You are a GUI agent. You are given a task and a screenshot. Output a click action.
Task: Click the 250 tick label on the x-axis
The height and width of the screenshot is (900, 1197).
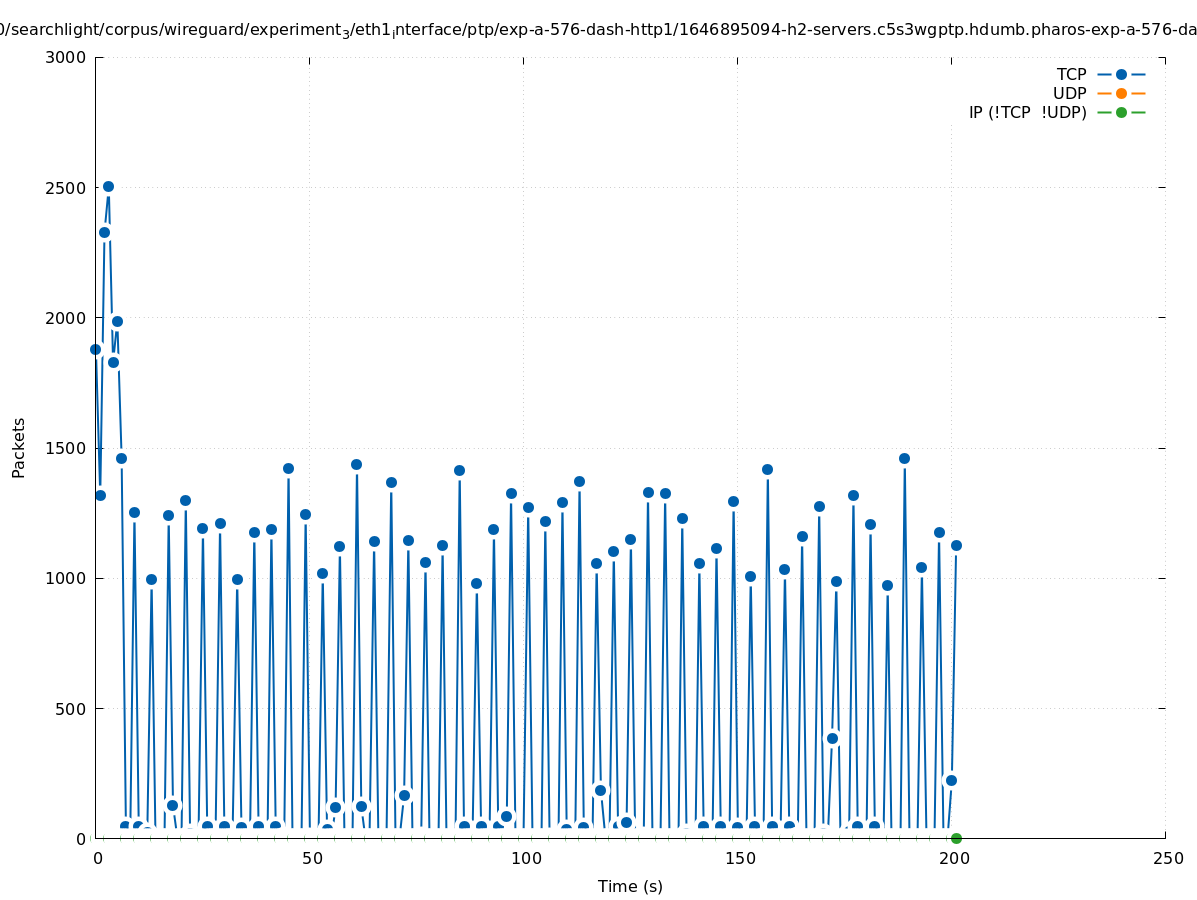1167,858
